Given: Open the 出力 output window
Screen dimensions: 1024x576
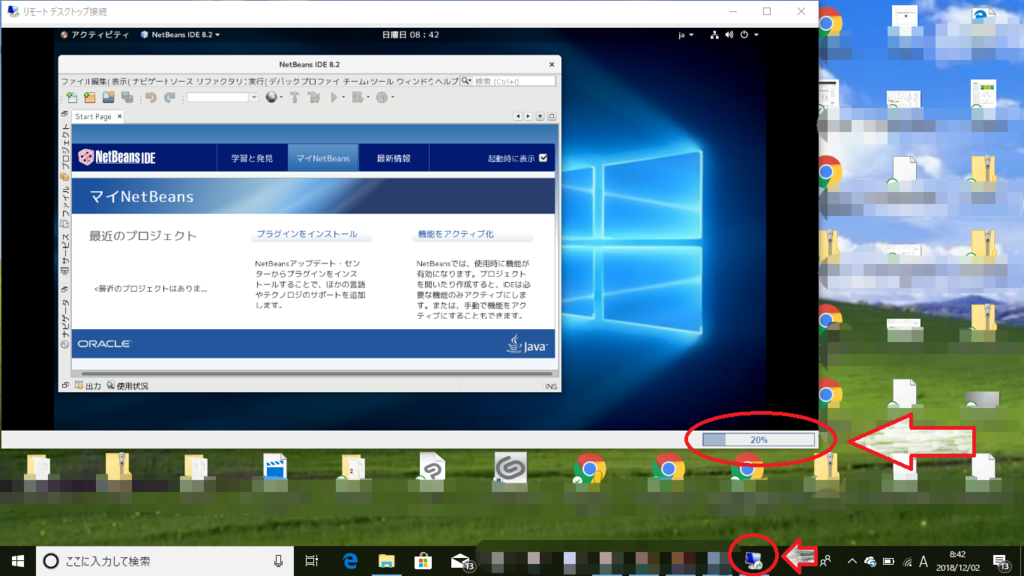Looking at the screenshot, I should pyautogui.click(x=88, y=386).
